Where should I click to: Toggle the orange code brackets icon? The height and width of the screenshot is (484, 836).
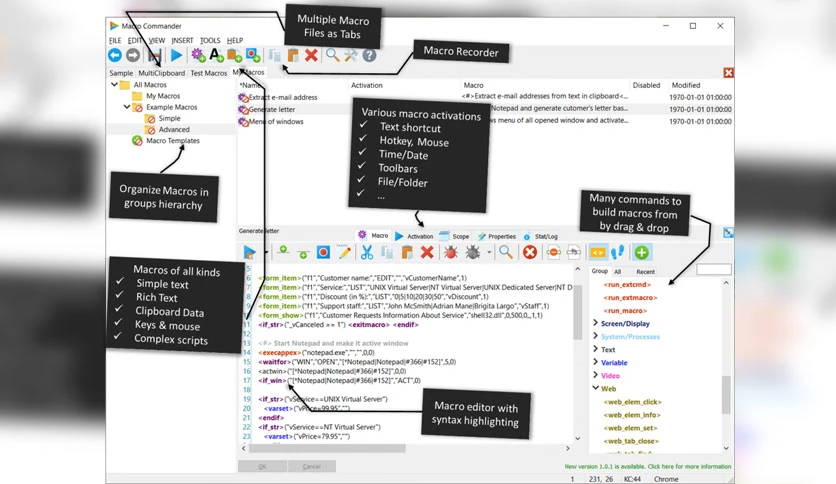point(597,252)
